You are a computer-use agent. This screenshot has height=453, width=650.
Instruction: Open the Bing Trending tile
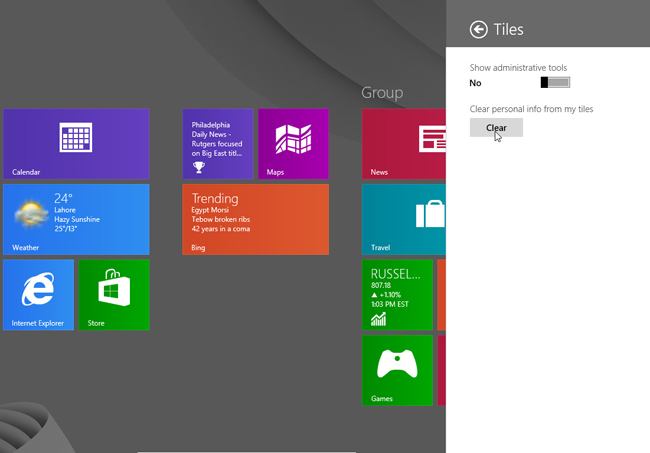(255, 219)
